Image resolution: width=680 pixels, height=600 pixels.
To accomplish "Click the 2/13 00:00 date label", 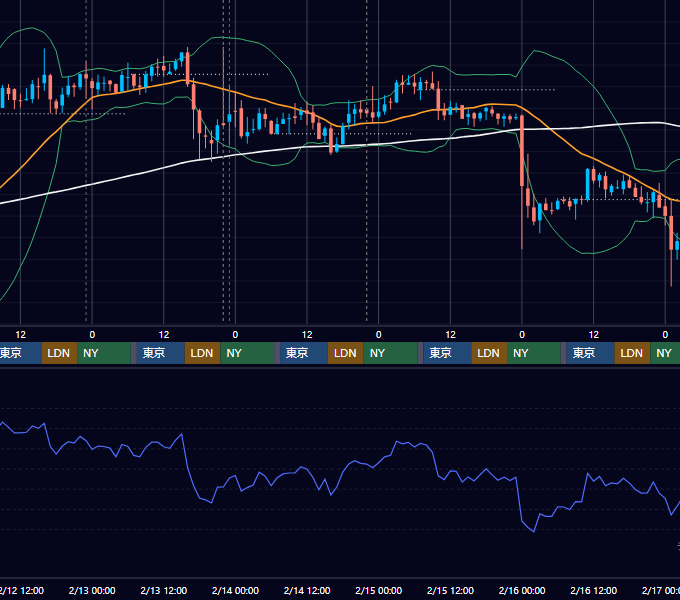I will point(92,590).
